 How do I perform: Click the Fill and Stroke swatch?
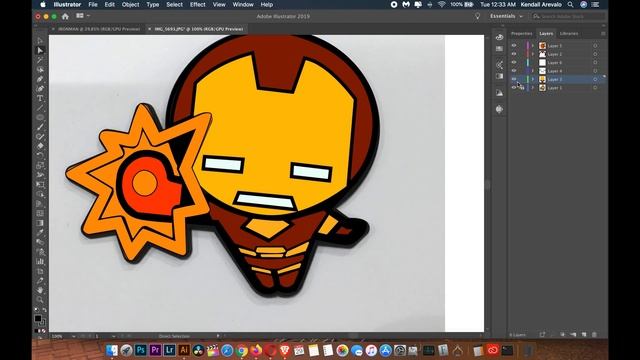pos(39,320)
